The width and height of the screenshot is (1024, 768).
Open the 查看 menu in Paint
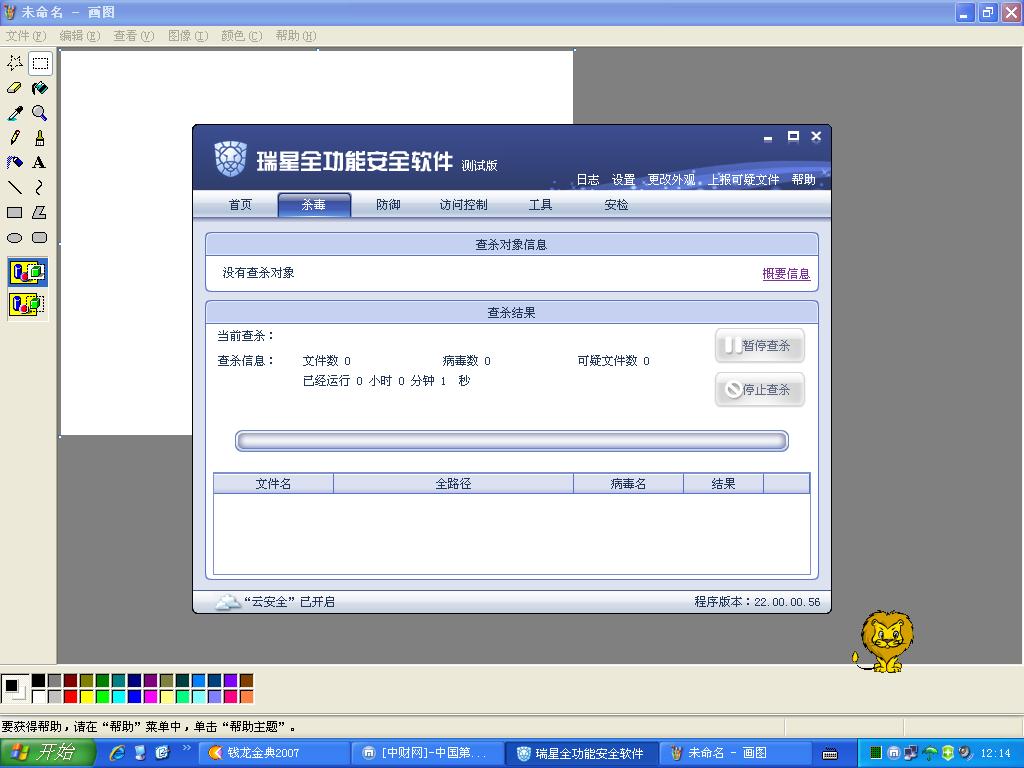[134, 36]
